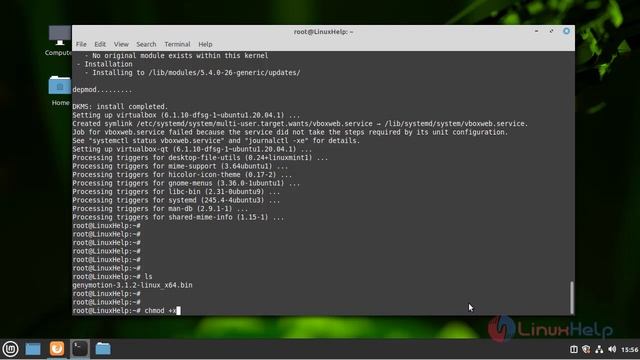640x360 pixels.
Task: Click the 'Processing triggers for systemd' line
Action: pyautogui.click(x=176, y=200)
